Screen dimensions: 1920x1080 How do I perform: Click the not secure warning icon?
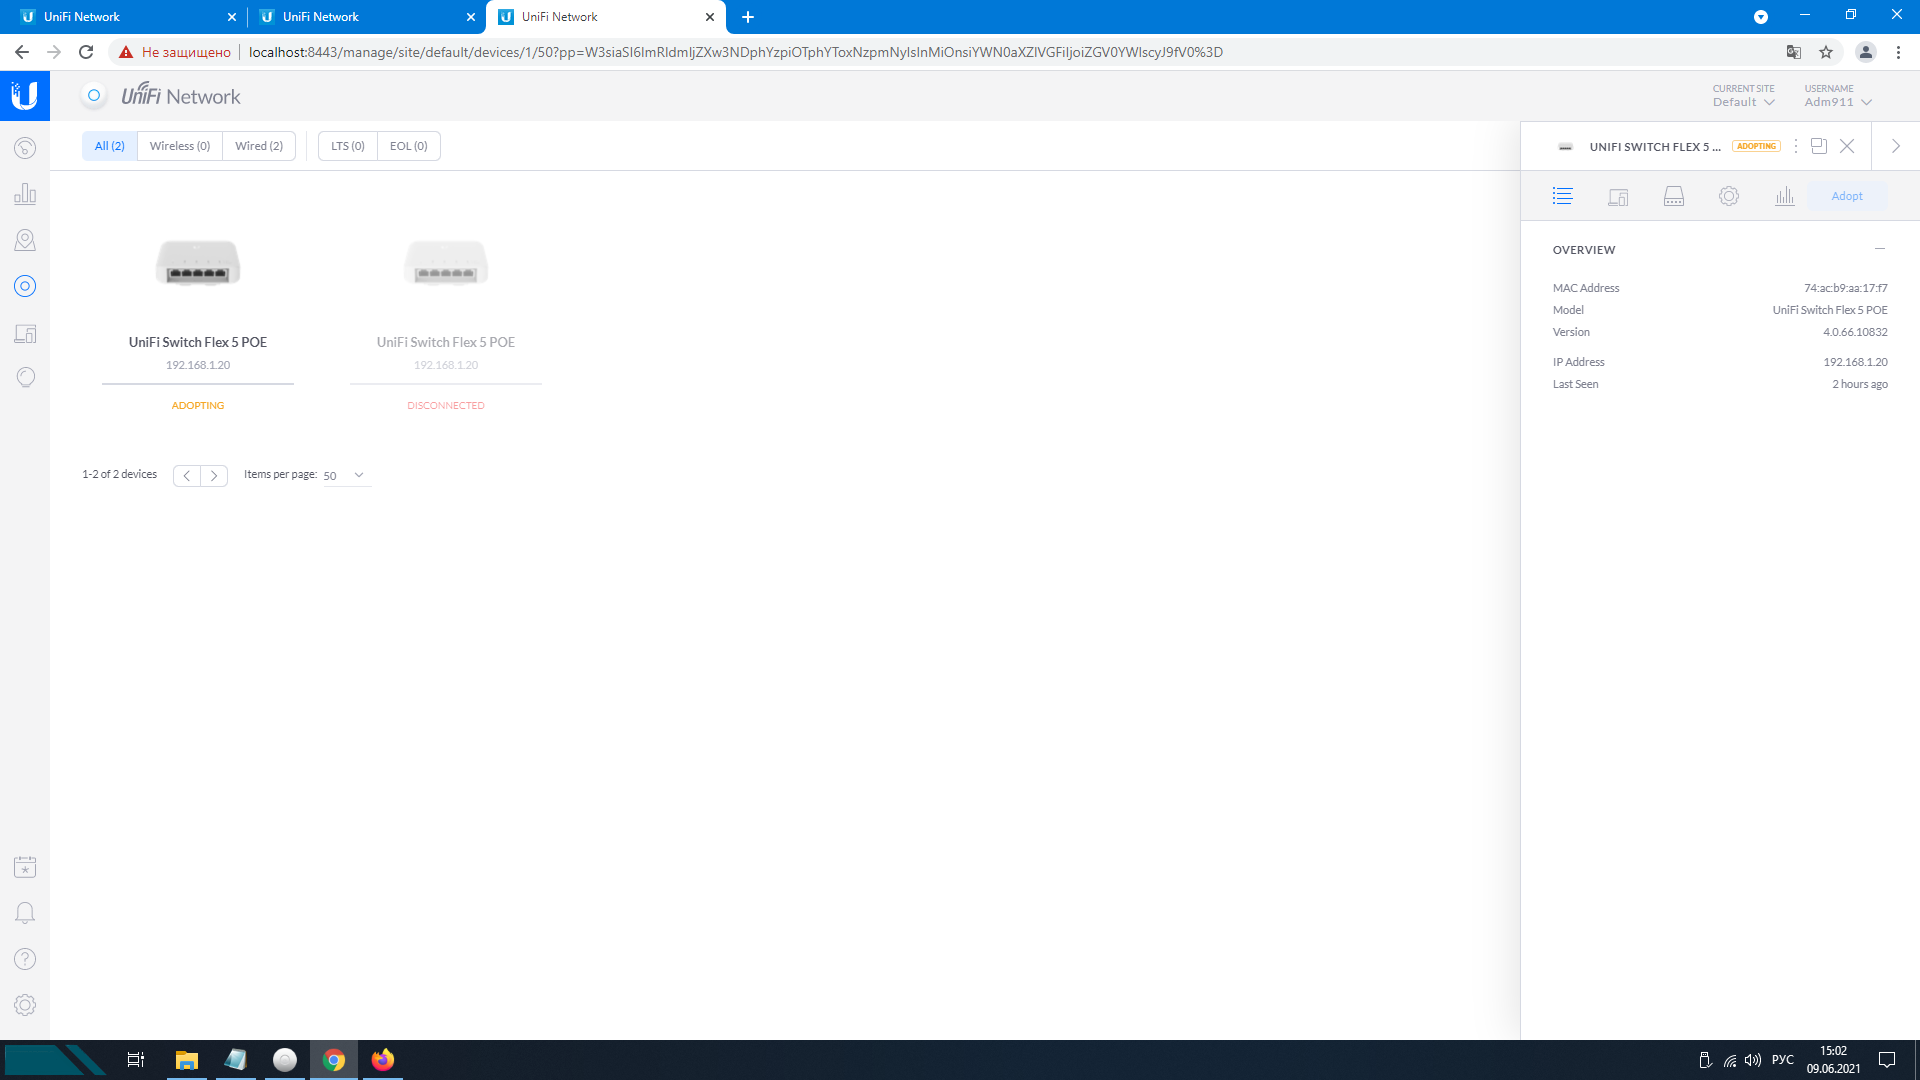coord(126,52)
